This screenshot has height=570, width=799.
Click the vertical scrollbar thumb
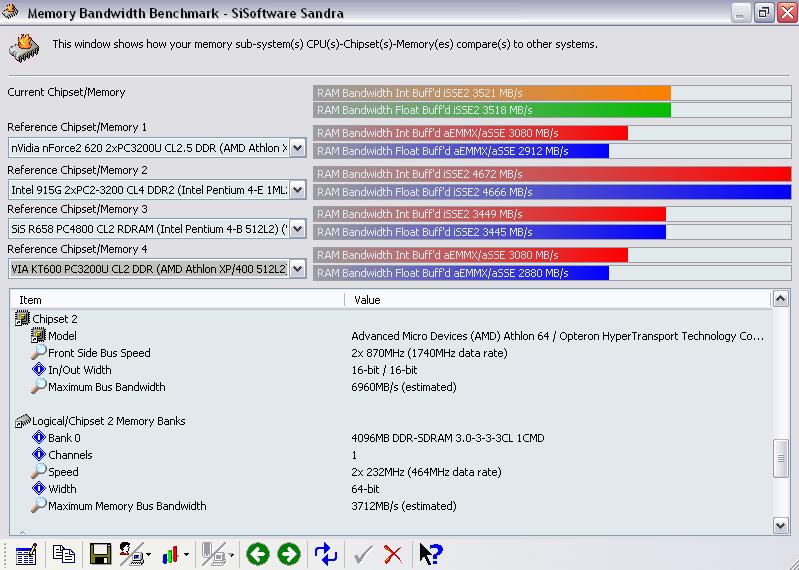pyautogui.click(x=781, y=458)
